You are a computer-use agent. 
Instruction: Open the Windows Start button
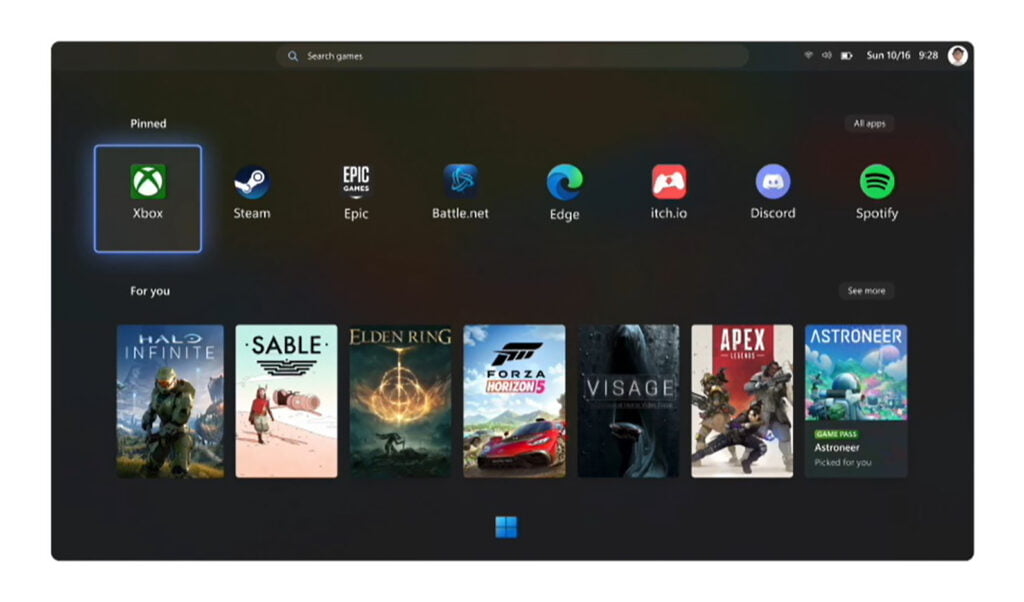[x=505, y=528]
